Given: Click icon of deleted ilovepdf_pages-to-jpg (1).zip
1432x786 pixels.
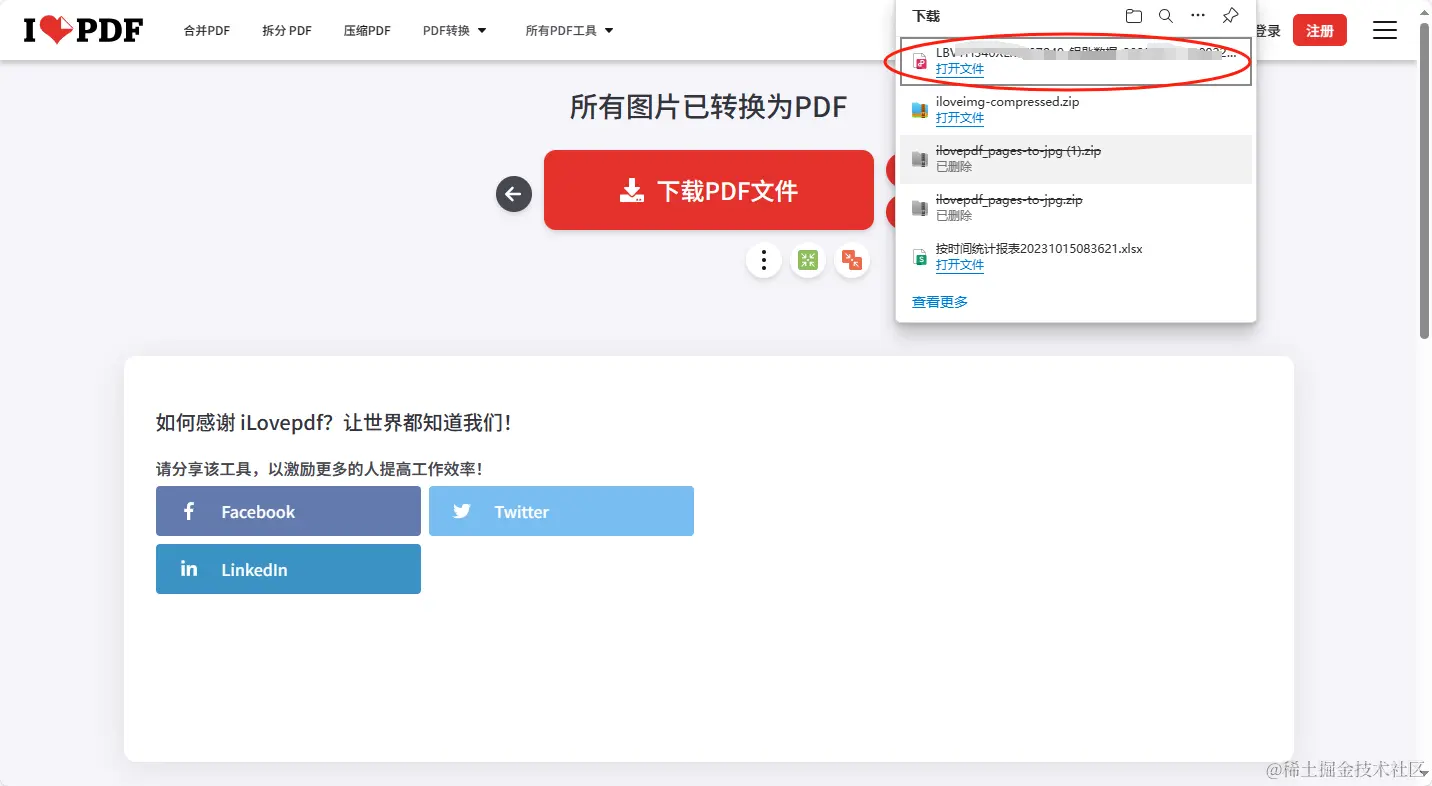Looking at the screenshot, I should pyautogui.click(x=920, y=159).
